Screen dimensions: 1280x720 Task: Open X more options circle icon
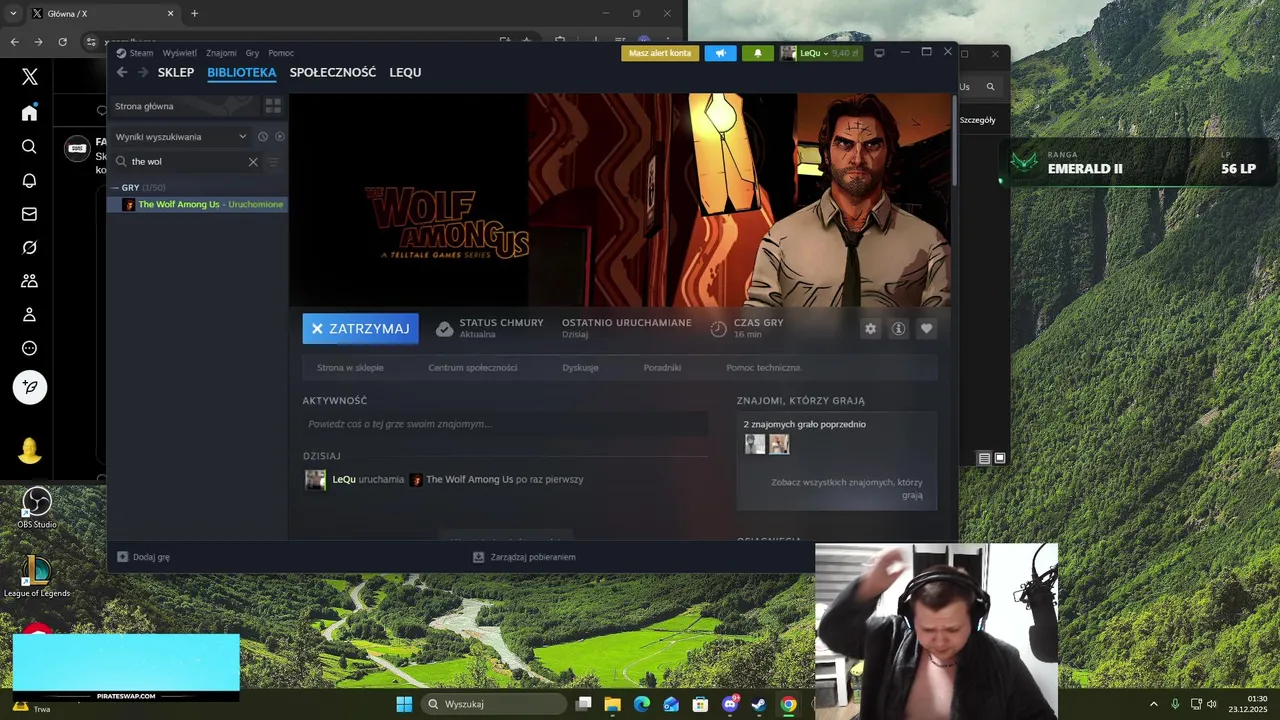29,348
